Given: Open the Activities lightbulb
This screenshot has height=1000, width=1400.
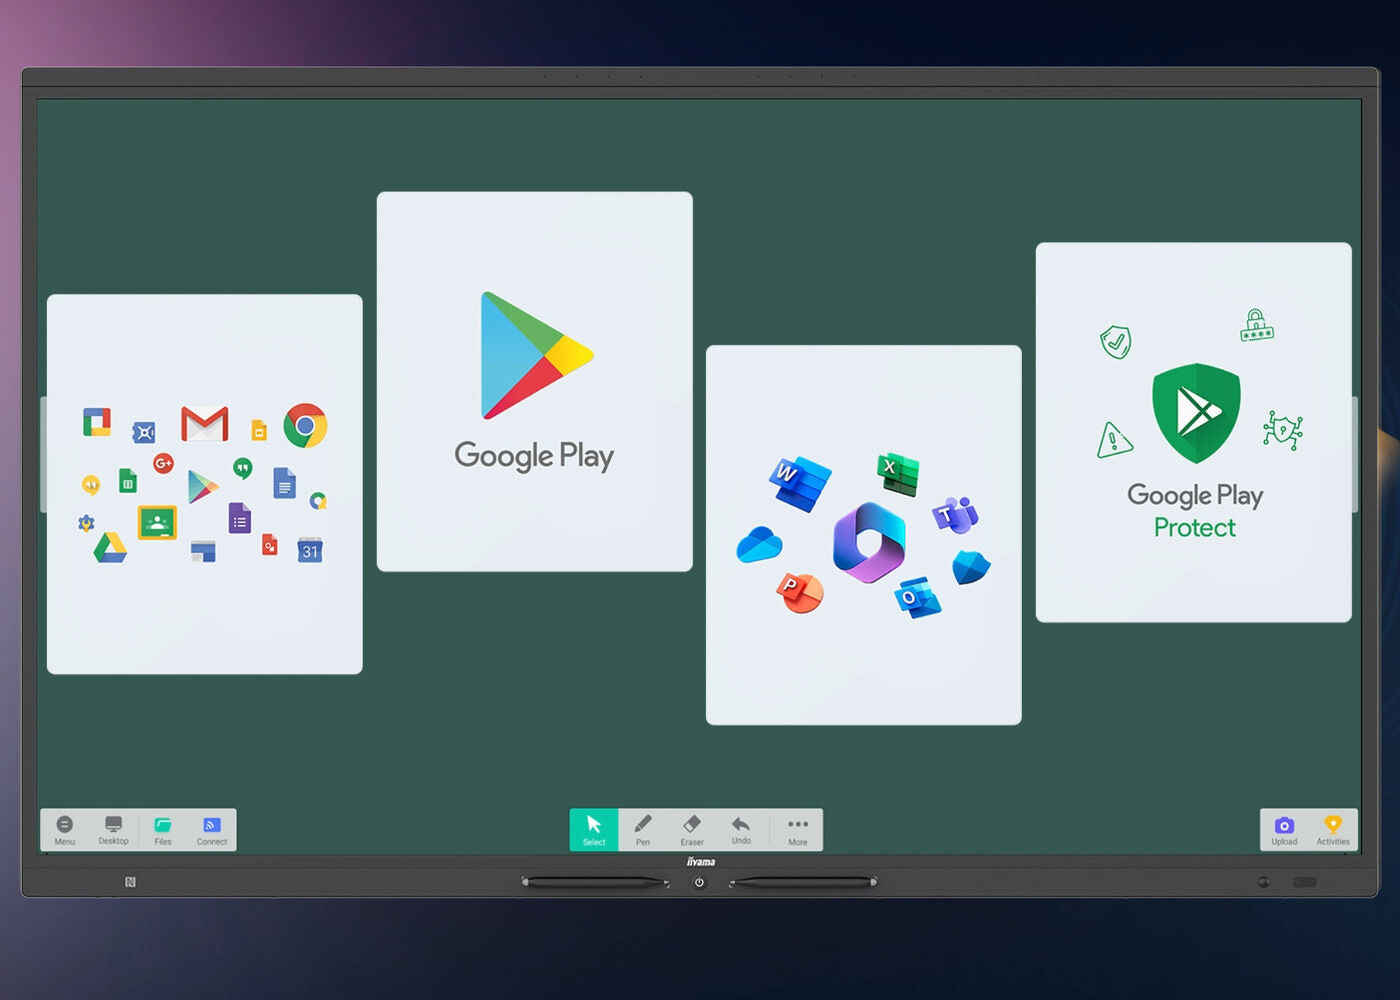Looking at the screenshot, I should pyautogui.click(x=1333, y=829).
